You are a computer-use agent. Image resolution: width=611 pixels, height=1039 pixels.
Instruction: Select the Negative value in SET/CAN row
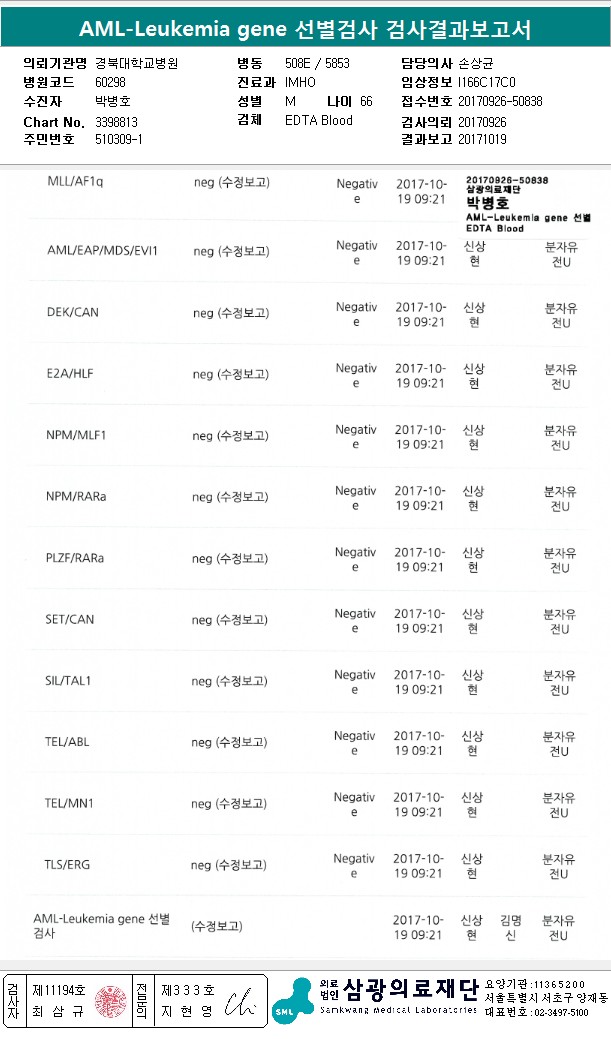tap(355, 620)
